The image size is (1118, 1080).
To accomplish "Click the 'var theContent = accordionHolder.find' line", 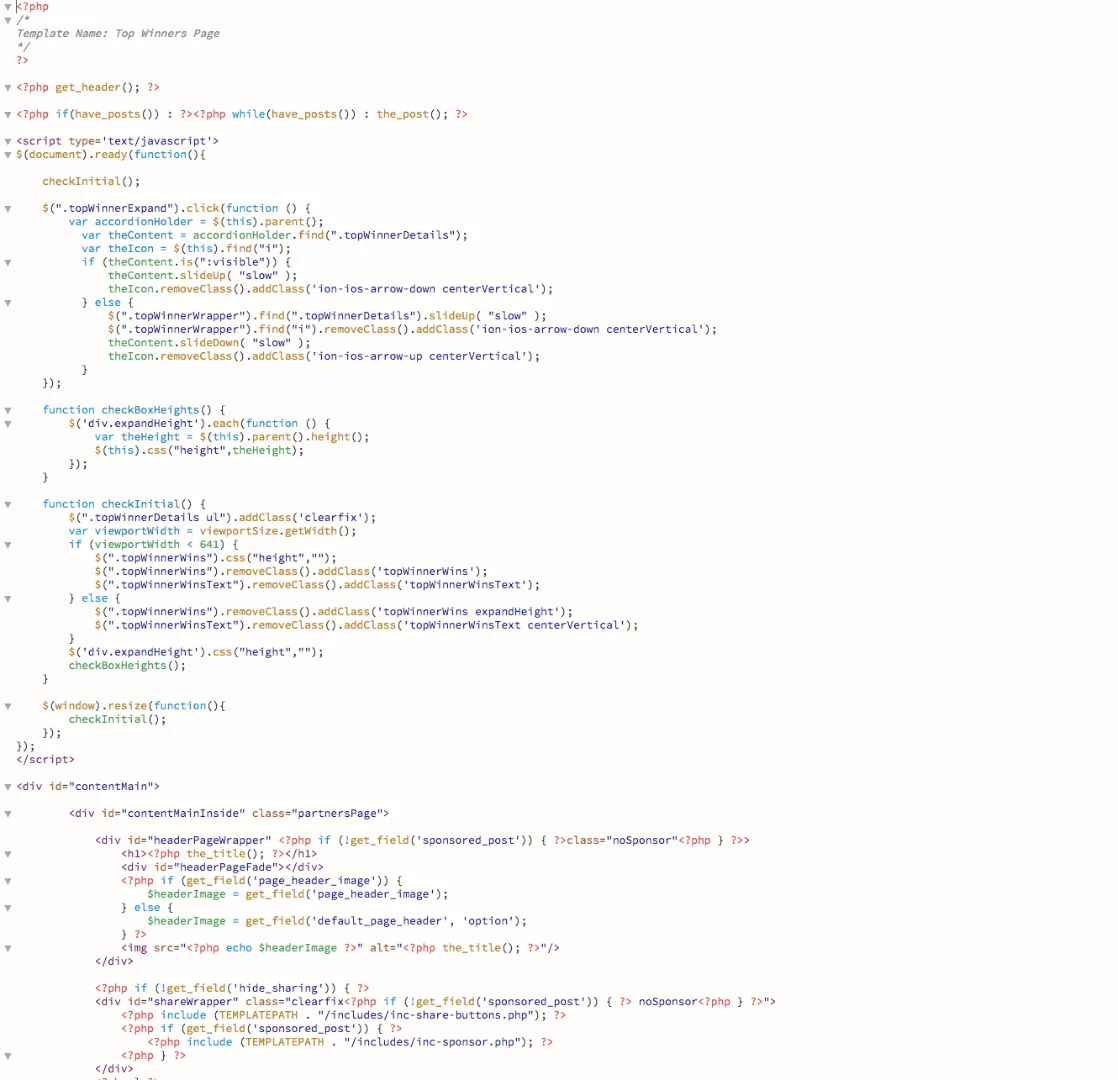I will pos(275,235).
